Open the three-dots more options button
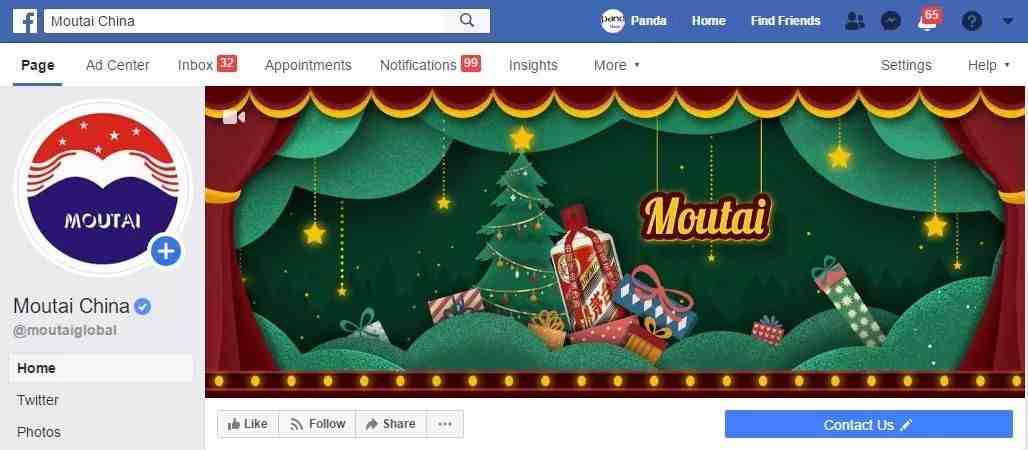 [445, 424]
